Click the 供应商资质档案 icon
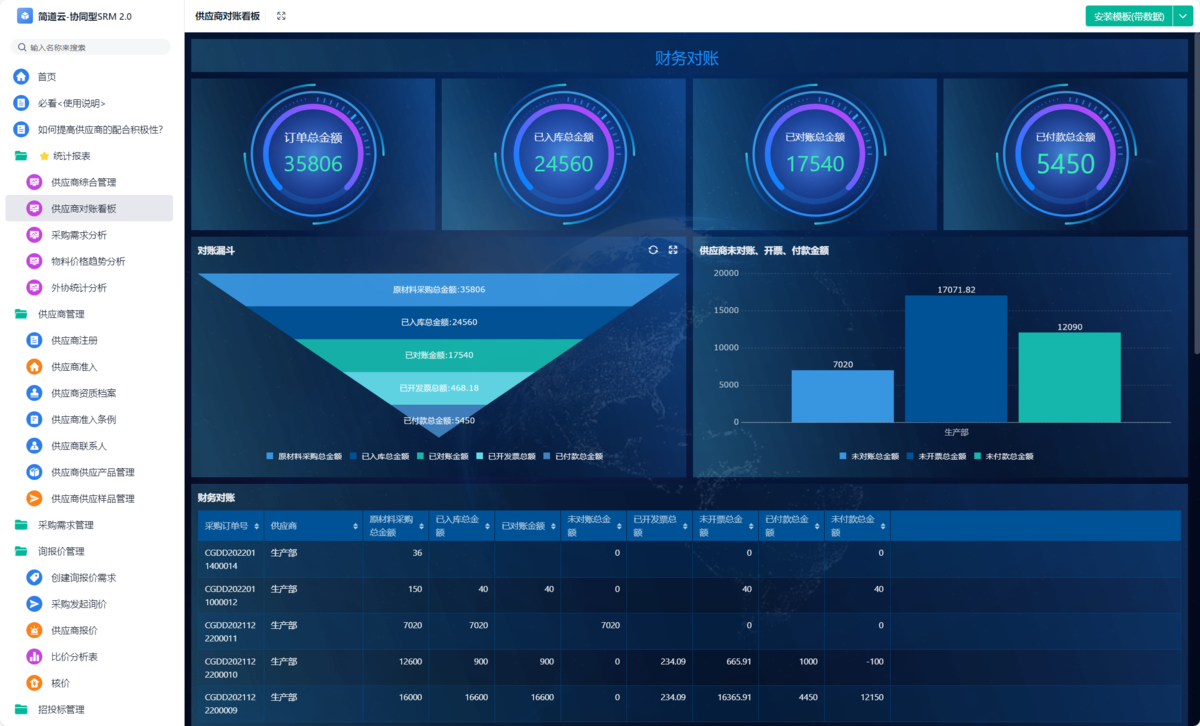This screenshot has height=726, width=1200. (34, 393)
